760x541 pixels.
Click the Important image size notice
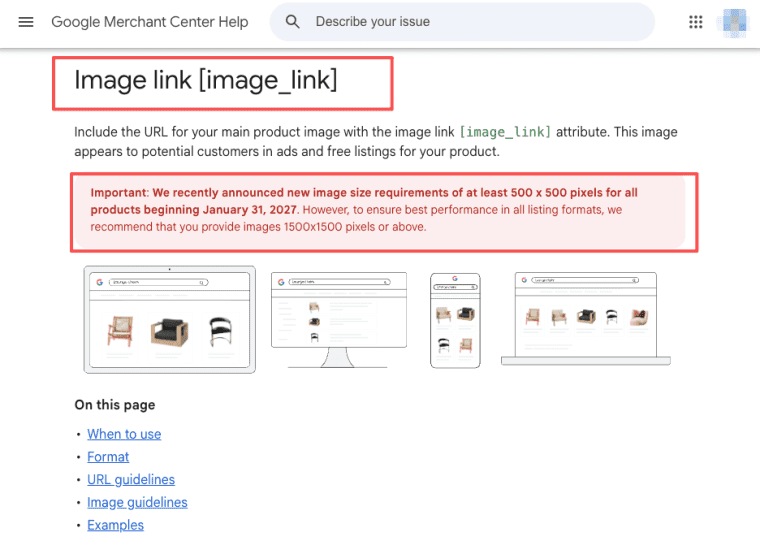click(380, 210)
